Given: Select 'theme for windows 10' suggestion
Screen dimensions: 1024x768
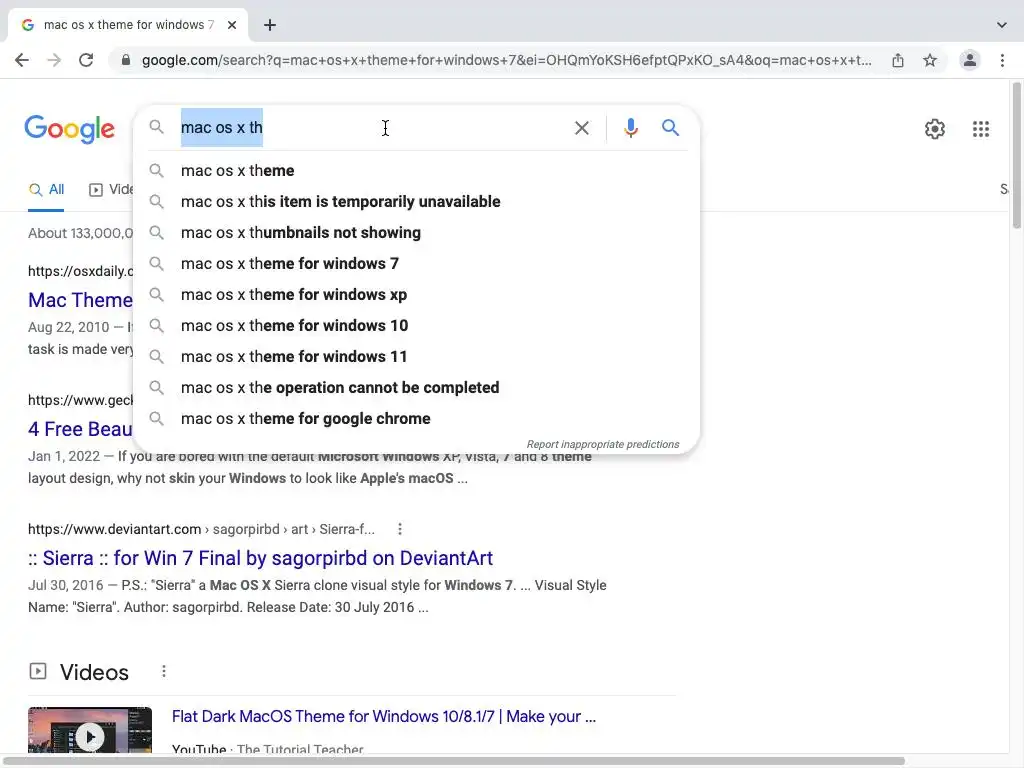Looking at the screenshot, I should pyautogui.click(x=417, y=326).
